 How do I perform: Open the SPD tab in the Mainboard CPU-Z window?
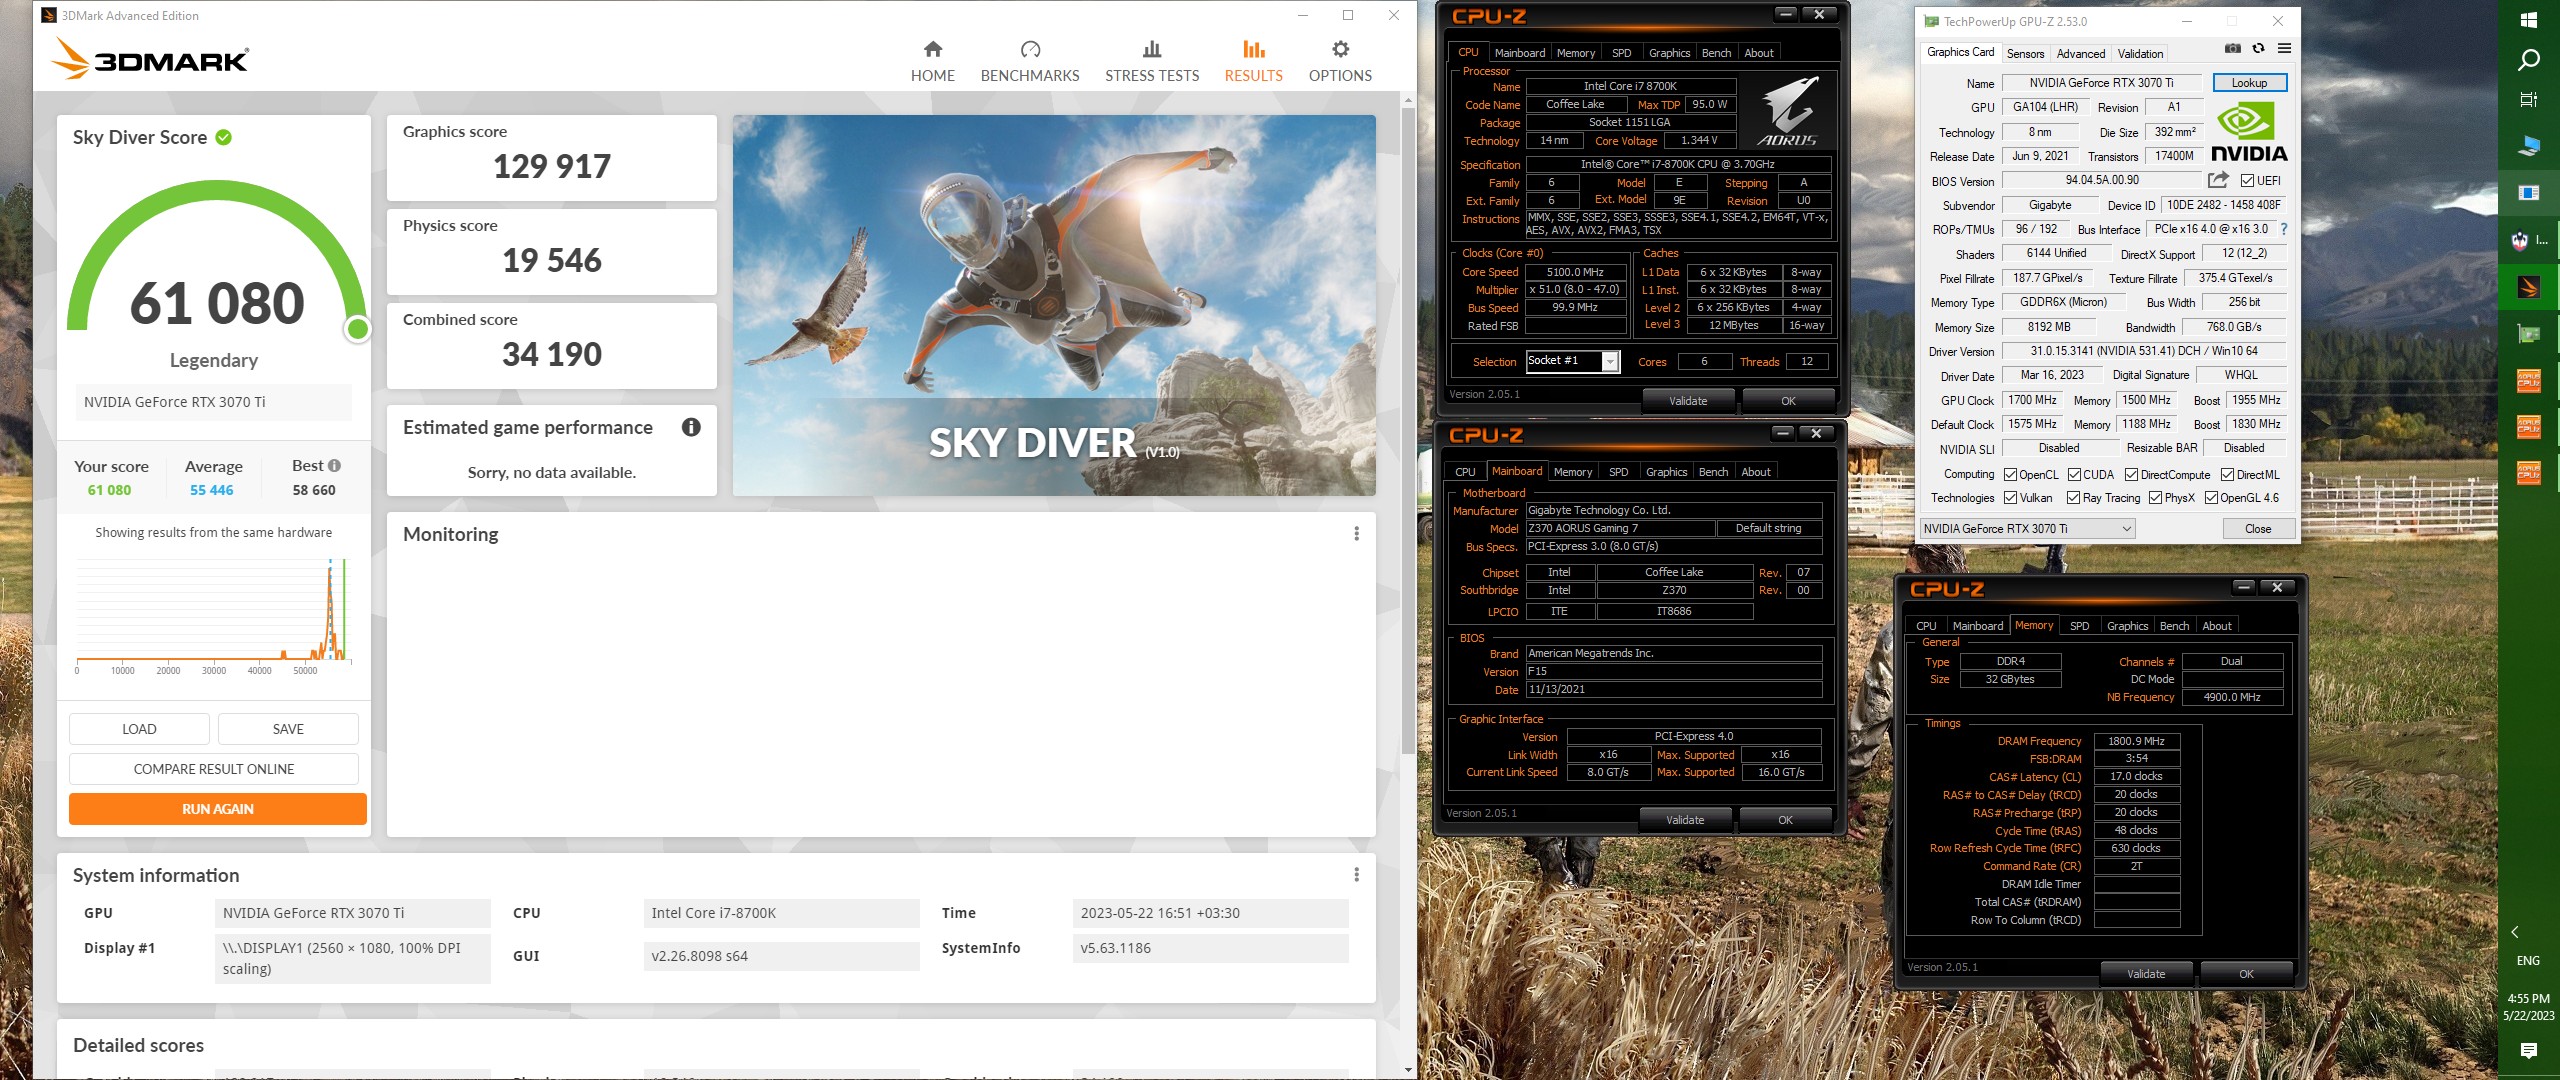(1618, 472)
